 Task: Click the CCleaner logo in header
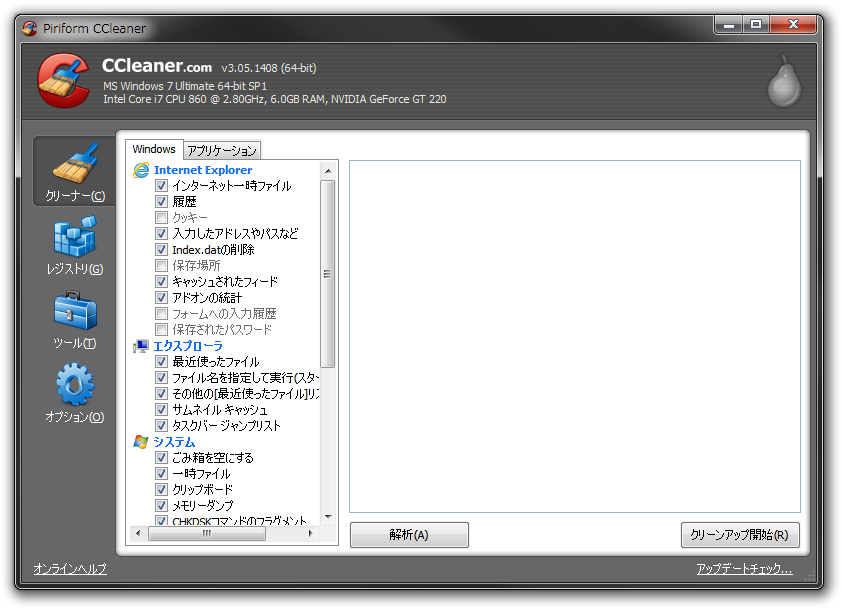coord(63,81)
